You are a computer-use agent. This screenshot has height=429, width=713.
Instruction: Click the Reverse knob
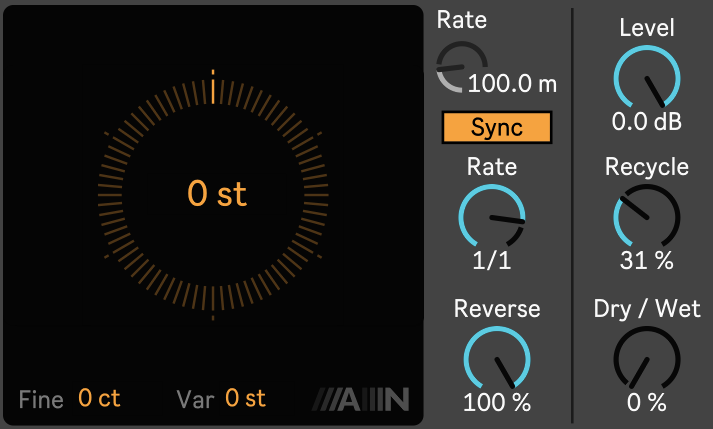[x=496, y=357]
